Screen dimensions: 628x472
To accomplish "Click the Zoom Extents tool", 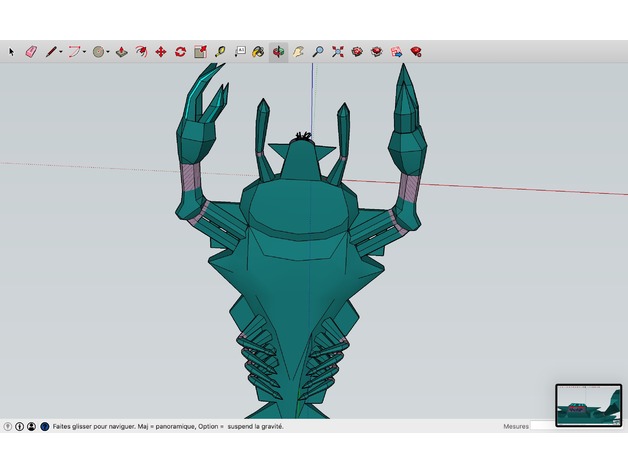I will [x=338, y=51].
